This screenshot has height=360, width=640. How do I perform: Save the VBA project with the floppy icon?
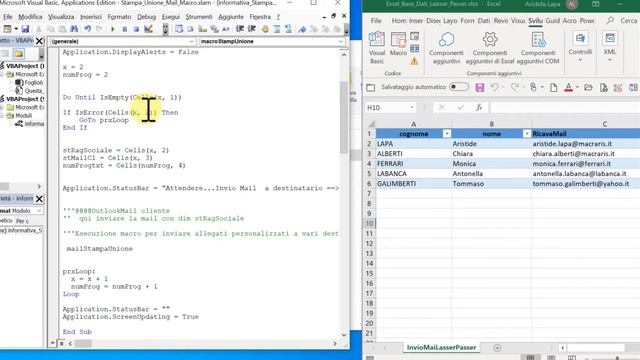[x=25, y=29]
